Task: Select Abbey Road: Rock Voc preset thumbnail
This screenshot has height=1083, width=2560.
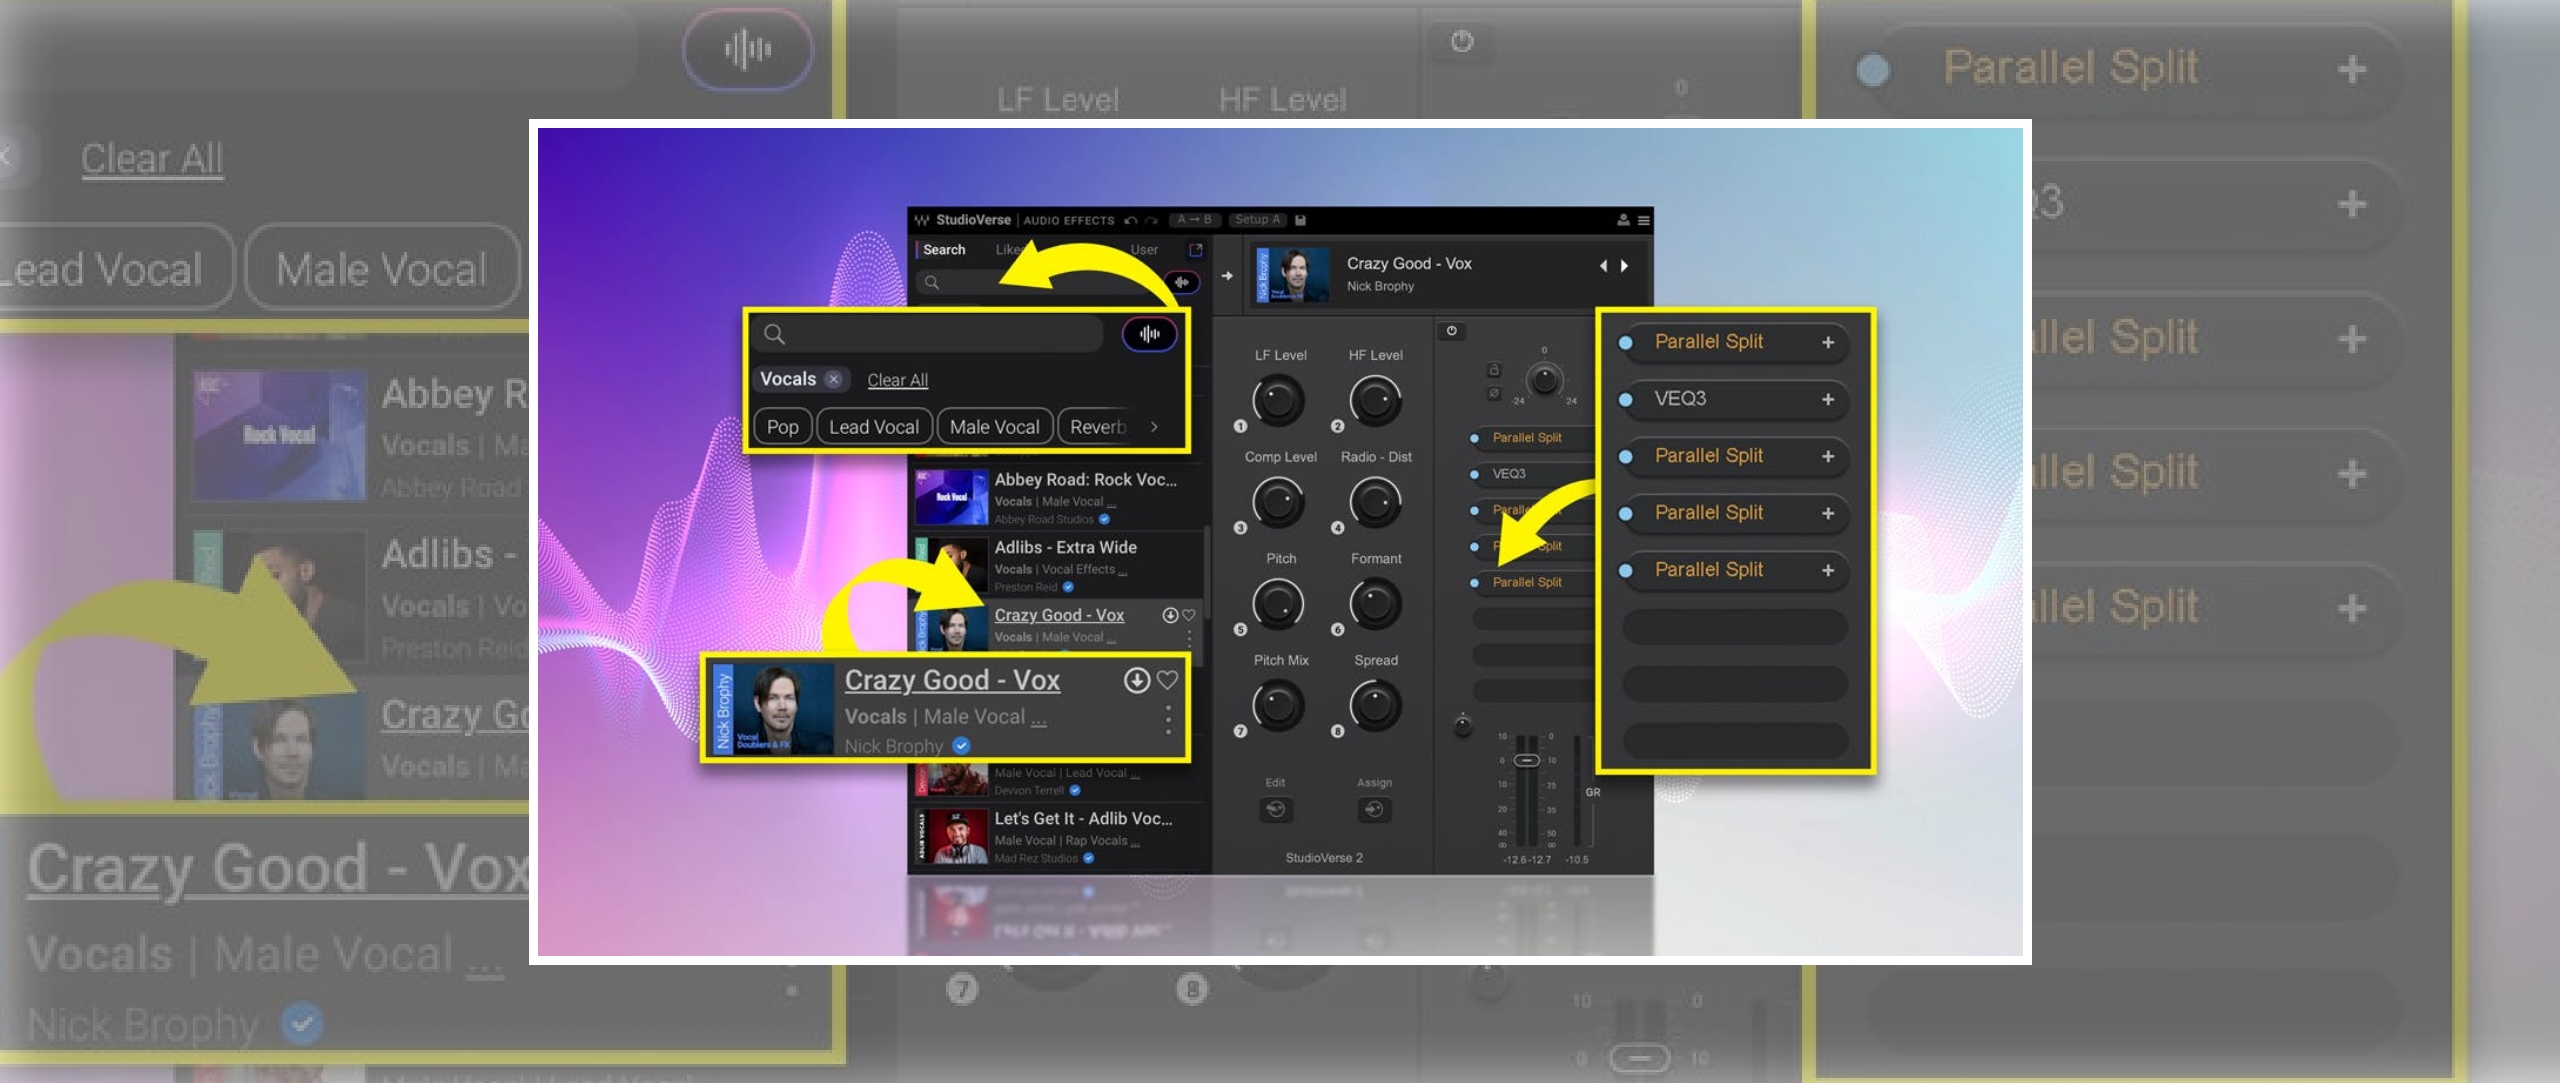Action: click(x=951, y=497)
